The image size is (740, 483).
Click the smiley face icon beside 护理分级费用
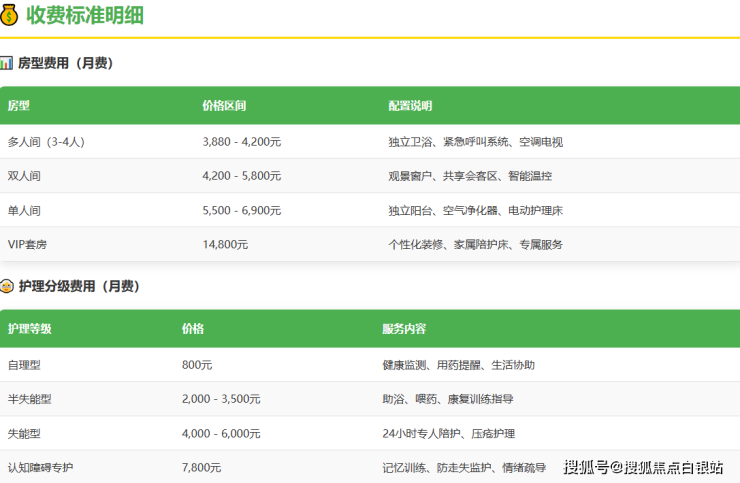pos(7,286)
